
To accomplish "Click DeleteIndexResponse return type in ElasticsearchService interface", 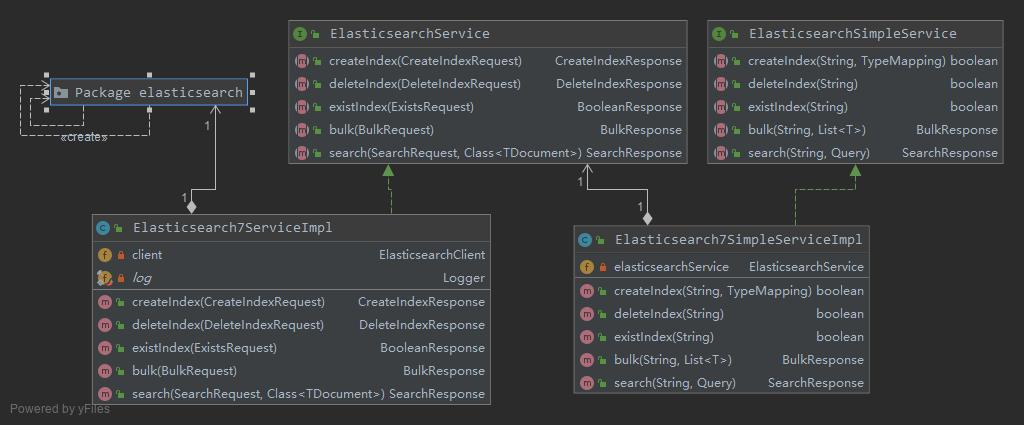I will (619, 84).
